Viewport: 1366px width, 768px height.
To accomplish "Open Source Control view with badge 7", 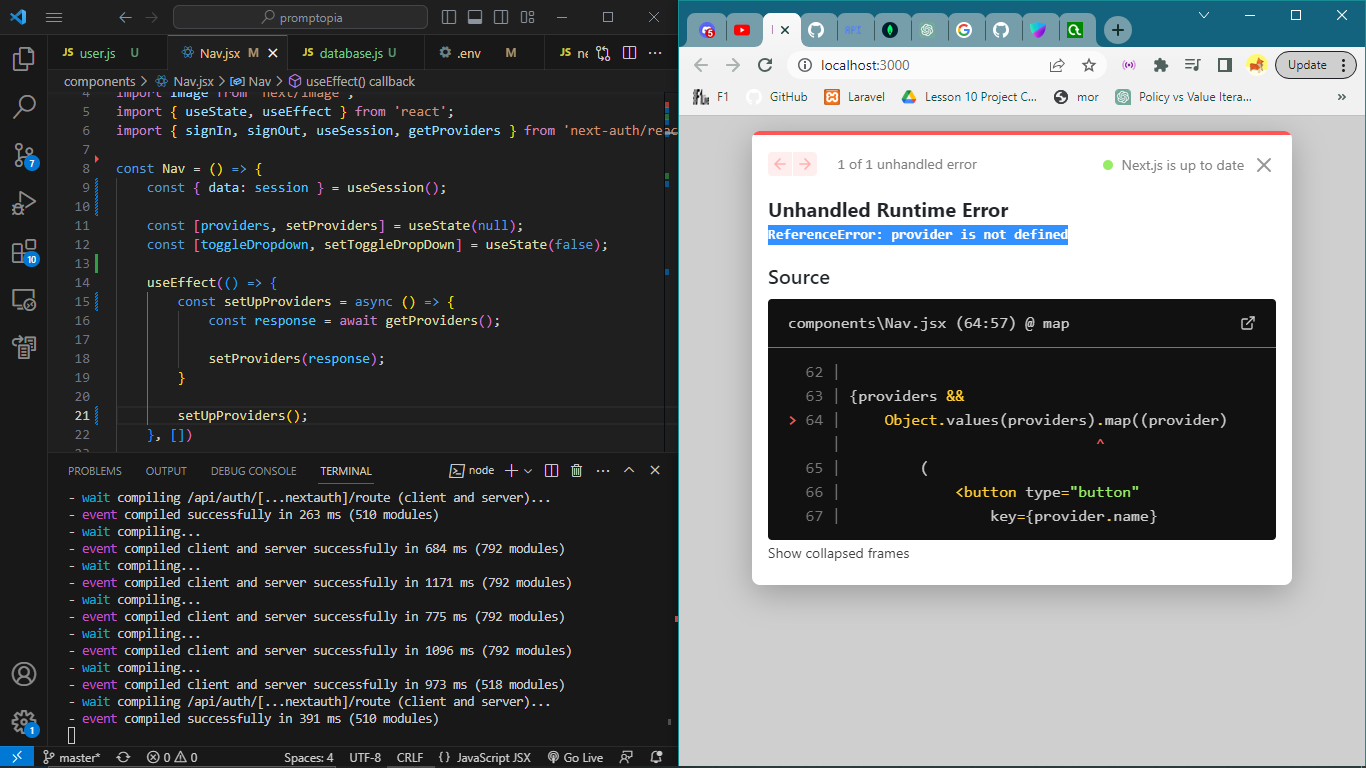I will [24, 155].
